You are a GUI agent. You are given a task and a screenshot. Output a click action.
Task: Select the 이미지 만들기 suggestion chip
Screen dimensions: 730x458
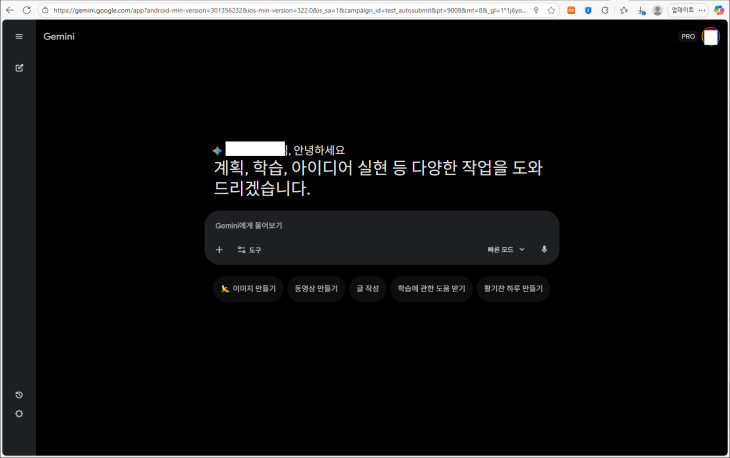[x=249, y=288]
